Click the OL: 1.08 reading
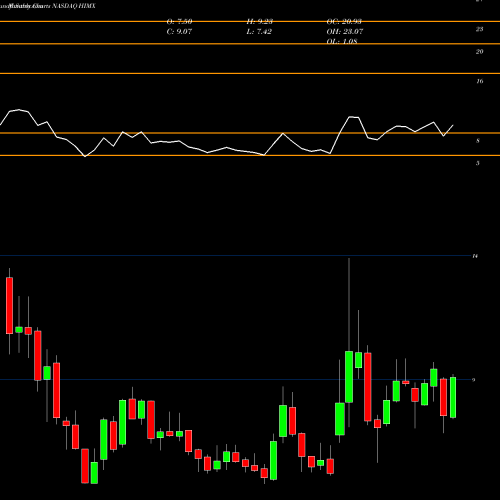The image size is (500, 500). pos(342,41)
